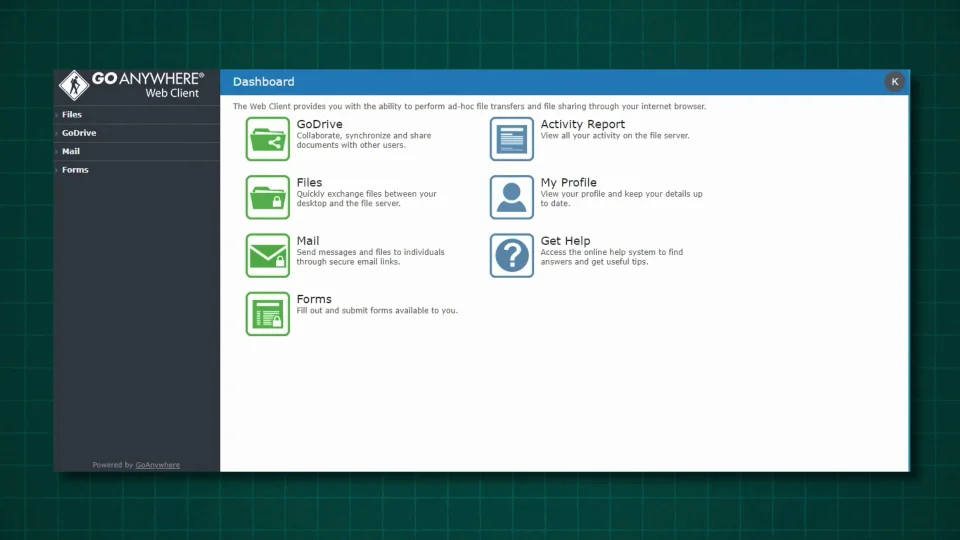Image resolution: width=960 pixels, height=540 pixels.
Task: Follow the GoAnywhere powered-by link
Action: tap(157, 465)
